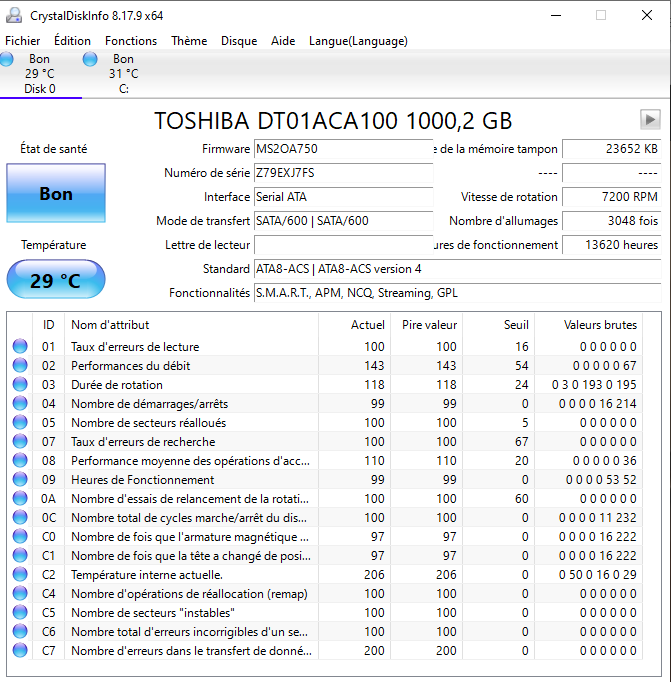Click the Fonctionnalités field
This screenshot has height=682, width=671.
click(x=457, y=293)
